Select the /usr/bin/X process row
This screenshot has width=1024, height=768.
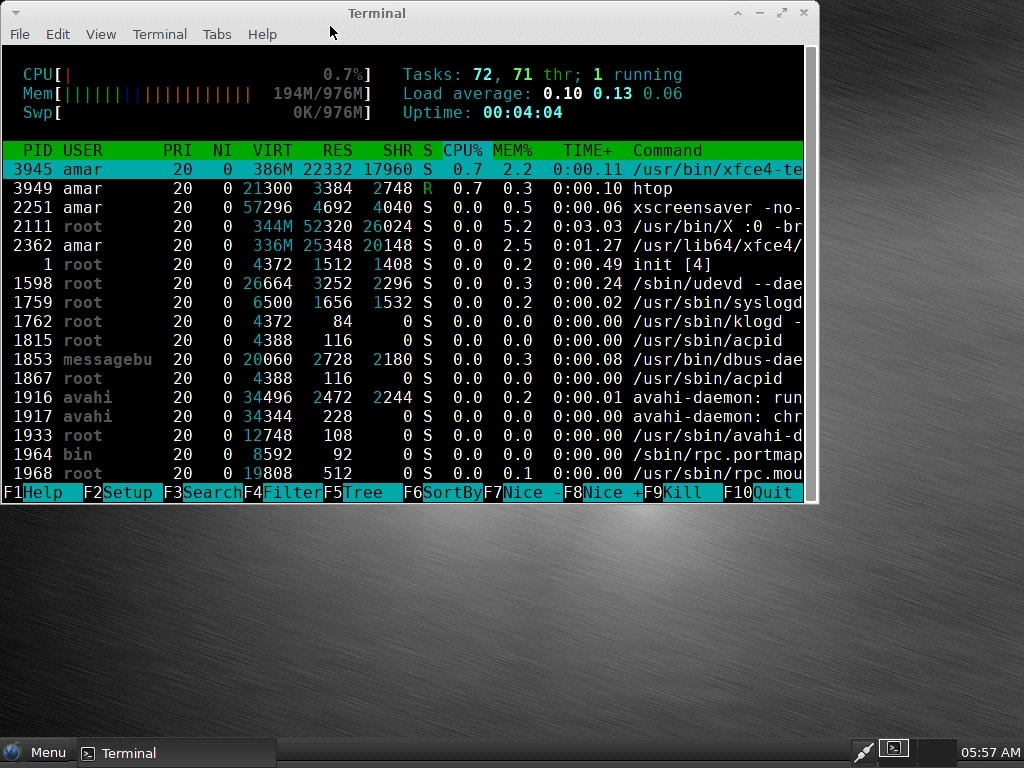click(x=403, y=227)
